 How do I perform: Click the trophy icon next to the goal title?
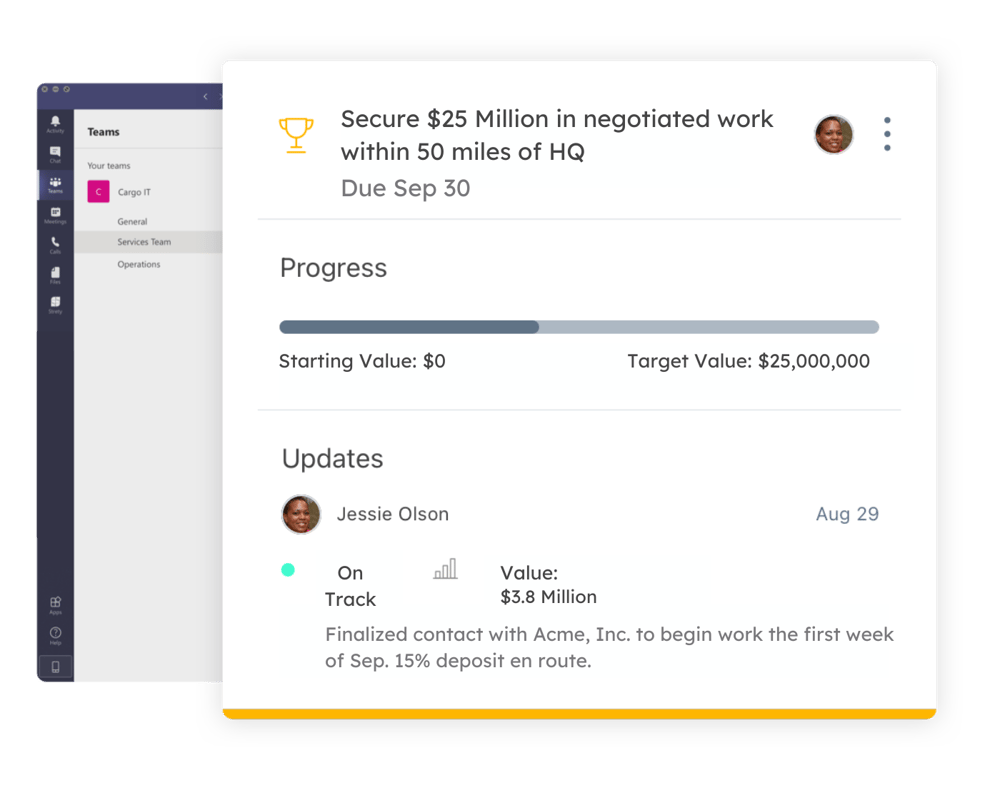[296, 132]
